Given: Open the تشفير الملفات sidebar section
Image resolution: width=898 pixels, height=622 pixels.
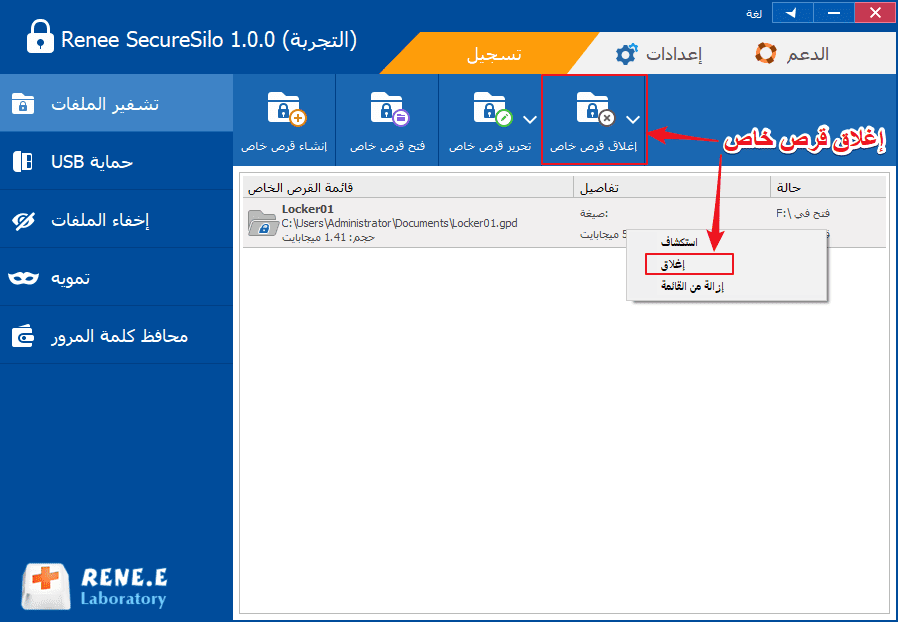Looking at the screenshot, I should pos(116,104).
